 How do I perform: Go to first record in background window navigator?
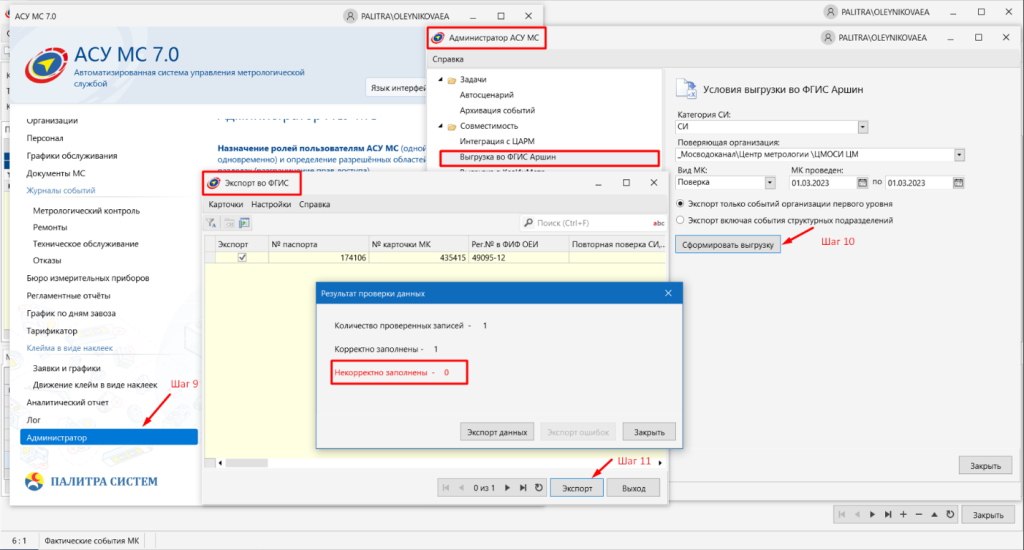tap(842, 515)
